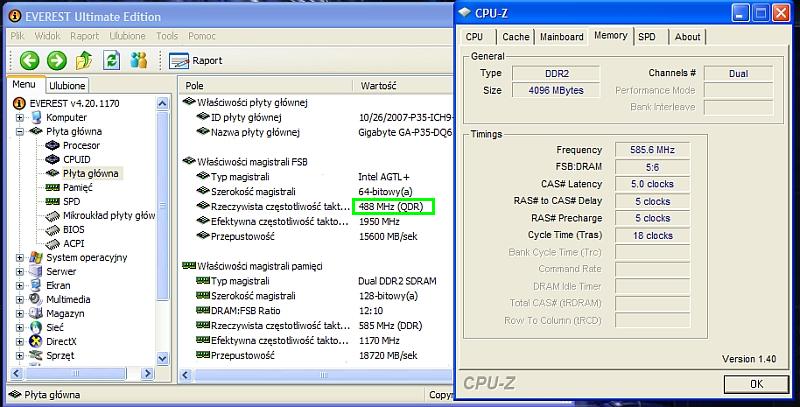Click the Pole column header
Image resolution: width=800 pixels, height=407 pixels.
(265, 86)
